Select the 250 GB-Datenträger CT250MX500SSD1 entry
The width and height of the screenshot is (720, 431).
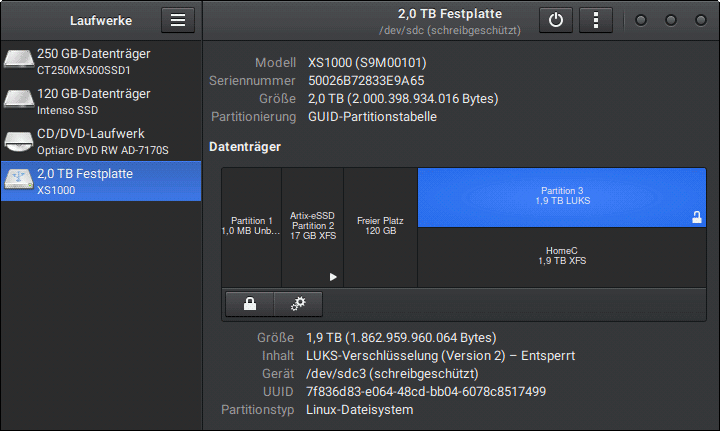click(x=101, y=61)
